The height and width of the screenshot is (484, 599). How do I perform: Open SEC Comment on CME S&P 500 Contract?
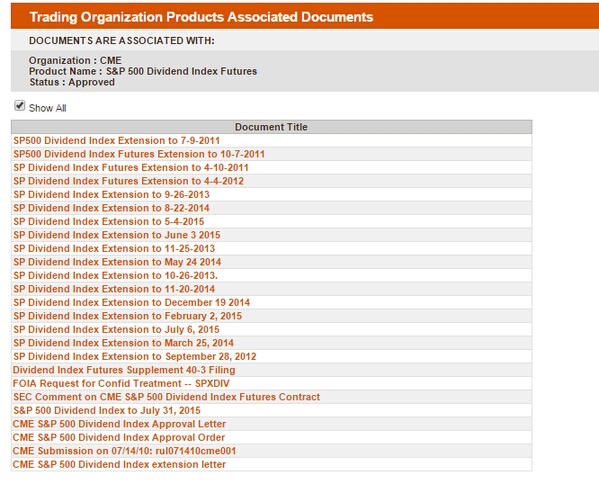[x=167, y=397]
